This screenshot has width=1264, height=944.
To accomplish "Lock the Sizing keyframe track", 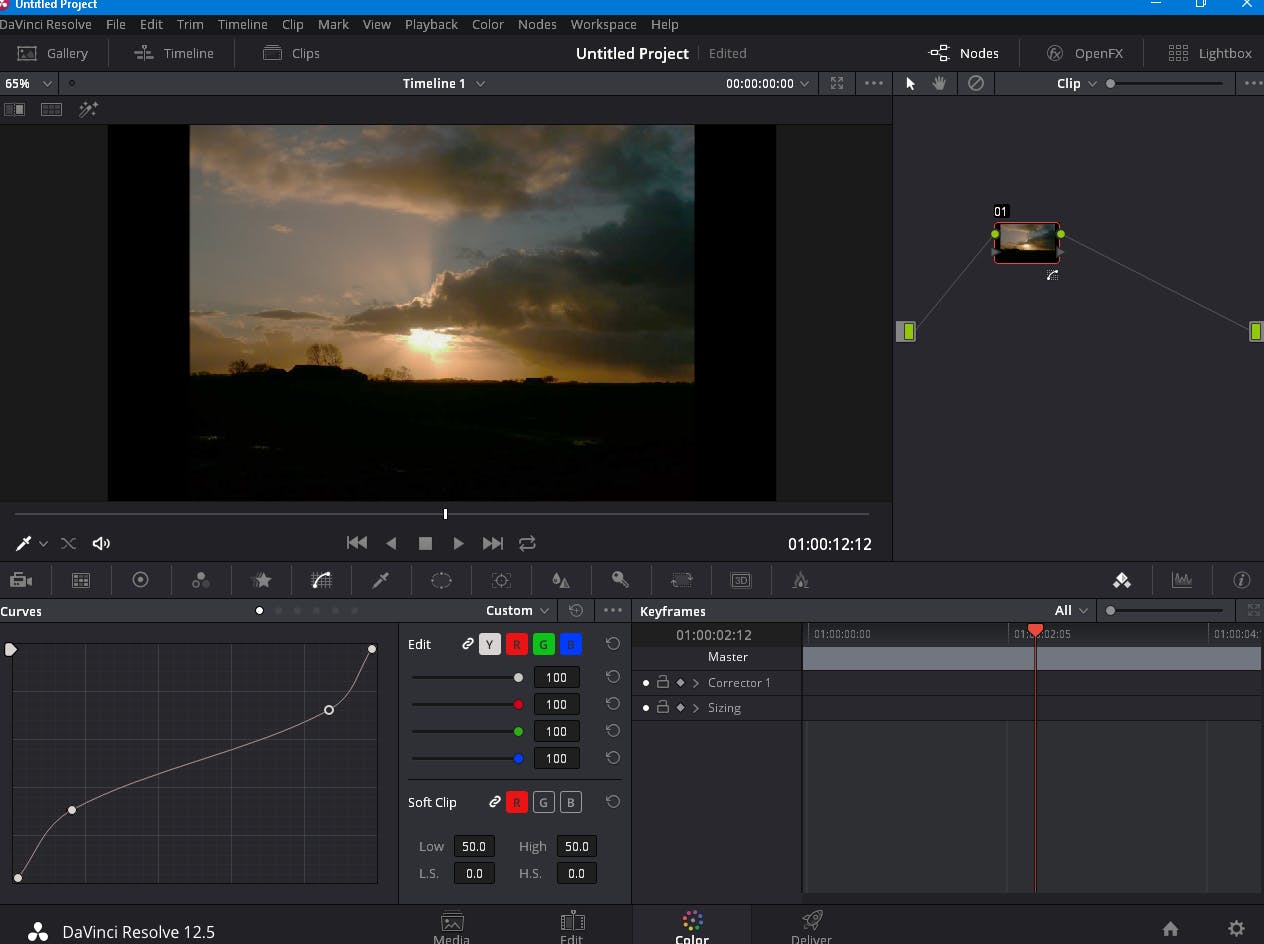I will 663,707.
